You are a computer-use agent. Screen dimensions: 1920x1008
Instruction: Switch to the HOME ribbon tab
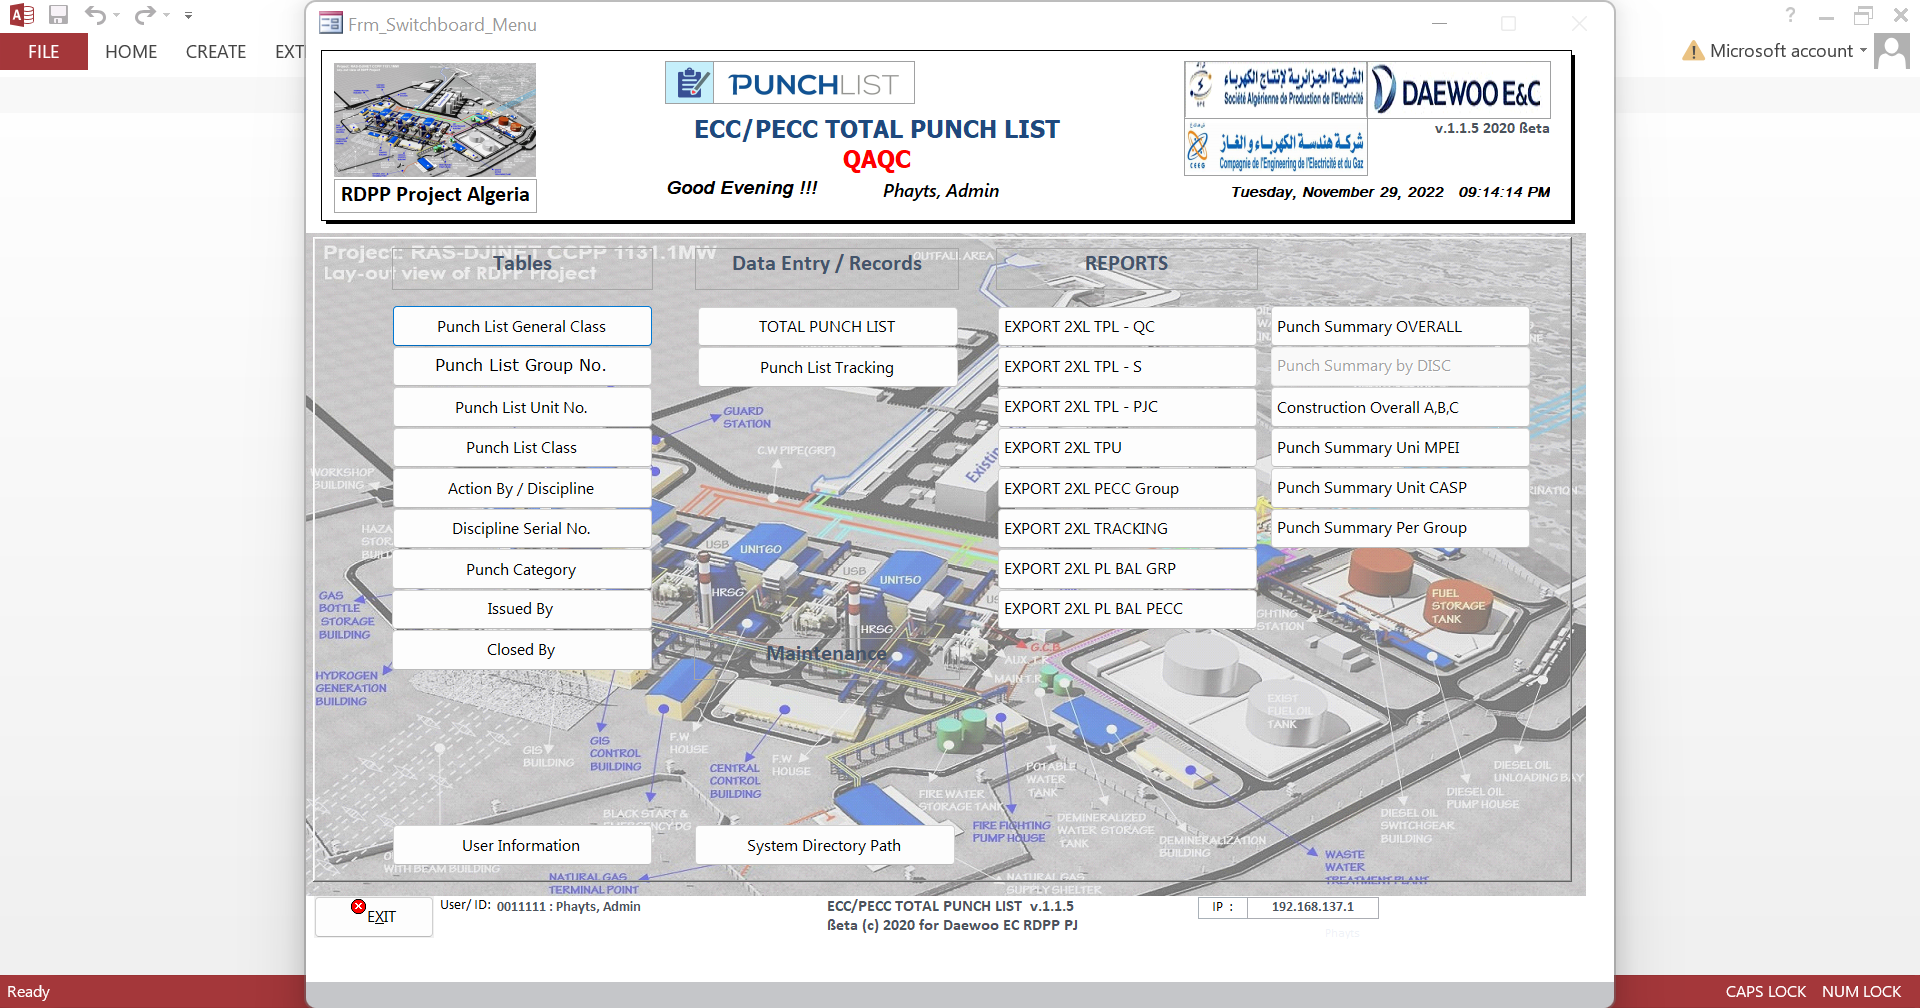click(131, 52)
